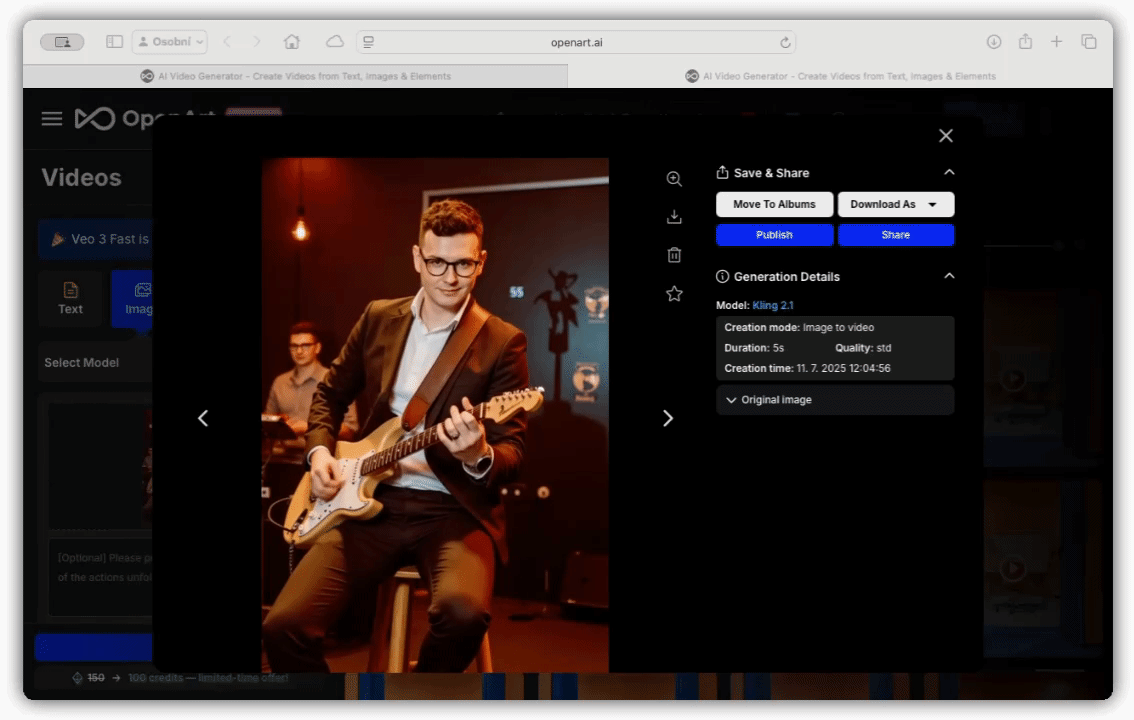Click the optional prompt text field
Viewport: 1134px width, 720px height.
(x=101, y=577)
